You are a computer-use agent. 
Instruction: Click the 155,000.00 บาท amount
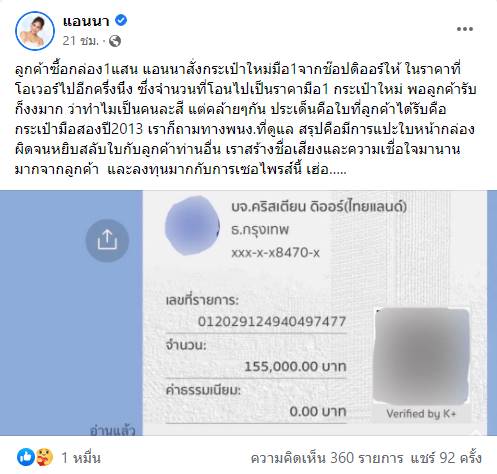coord(296,367)
